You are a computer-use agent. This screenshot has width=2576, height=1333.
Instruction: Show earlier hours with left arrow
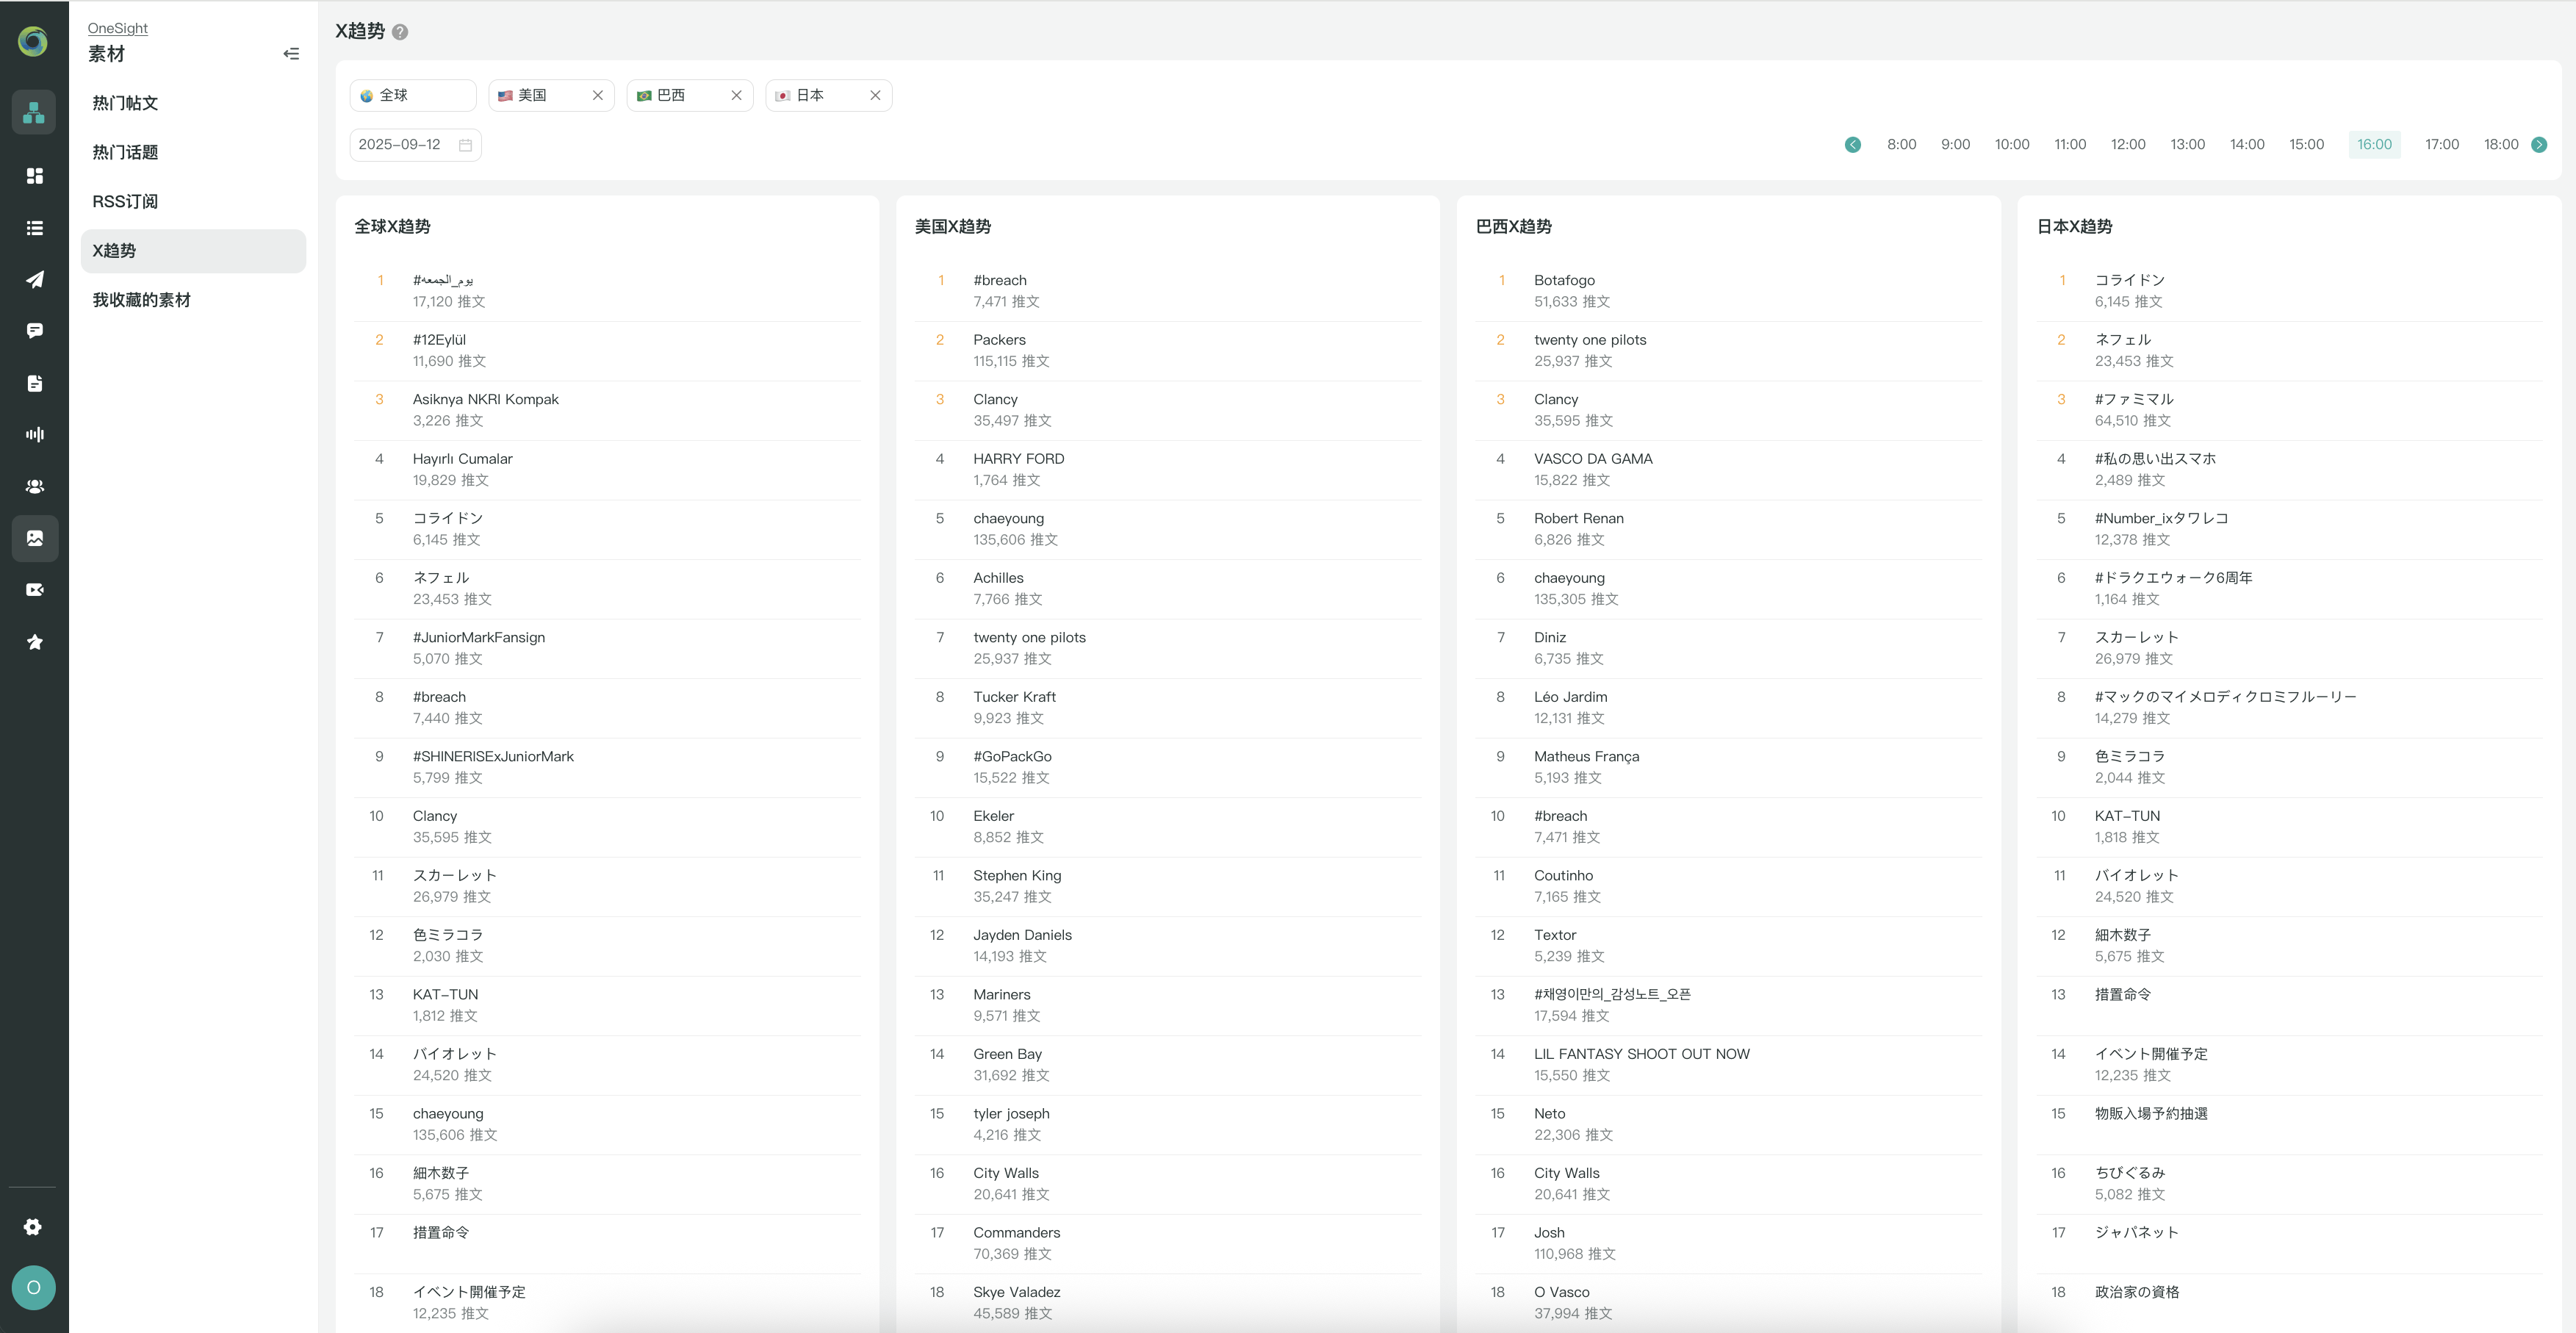[x=1852, y=145]
